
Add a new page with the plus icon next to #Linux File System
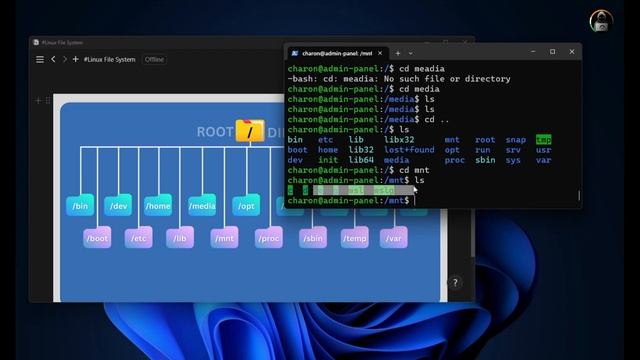[76, 59]
